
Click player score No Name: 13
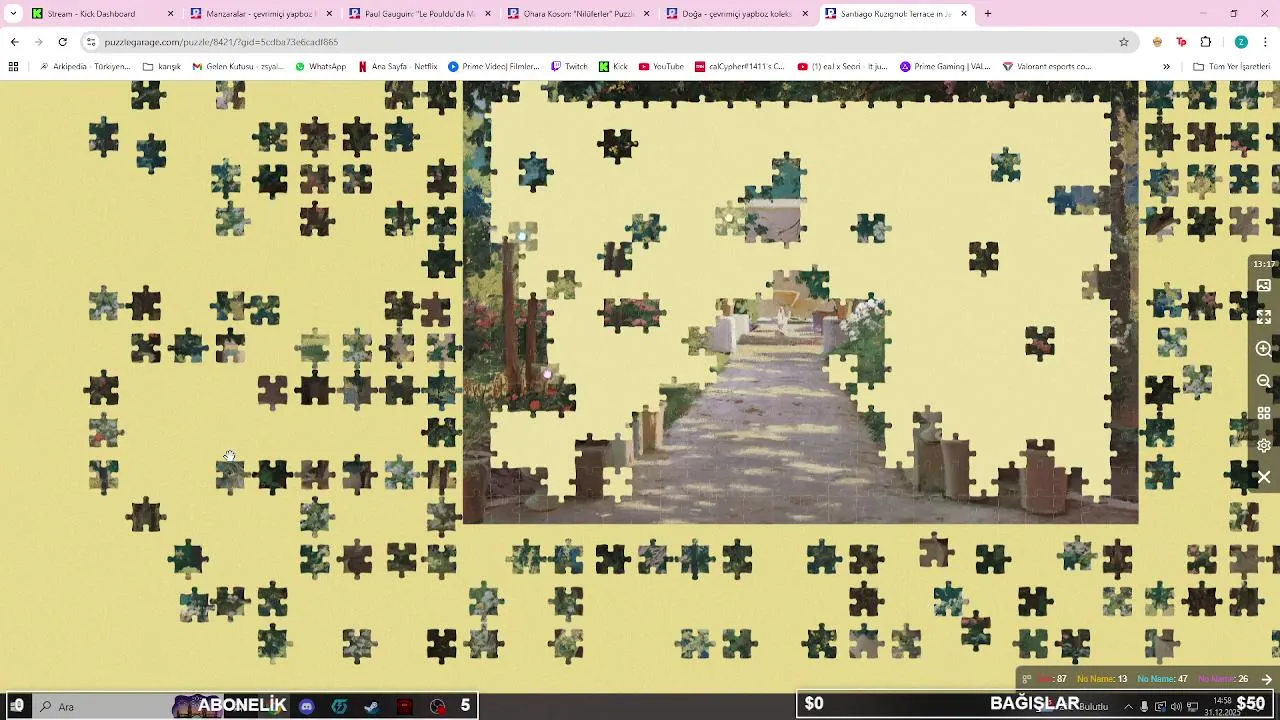coord(1102,679)
